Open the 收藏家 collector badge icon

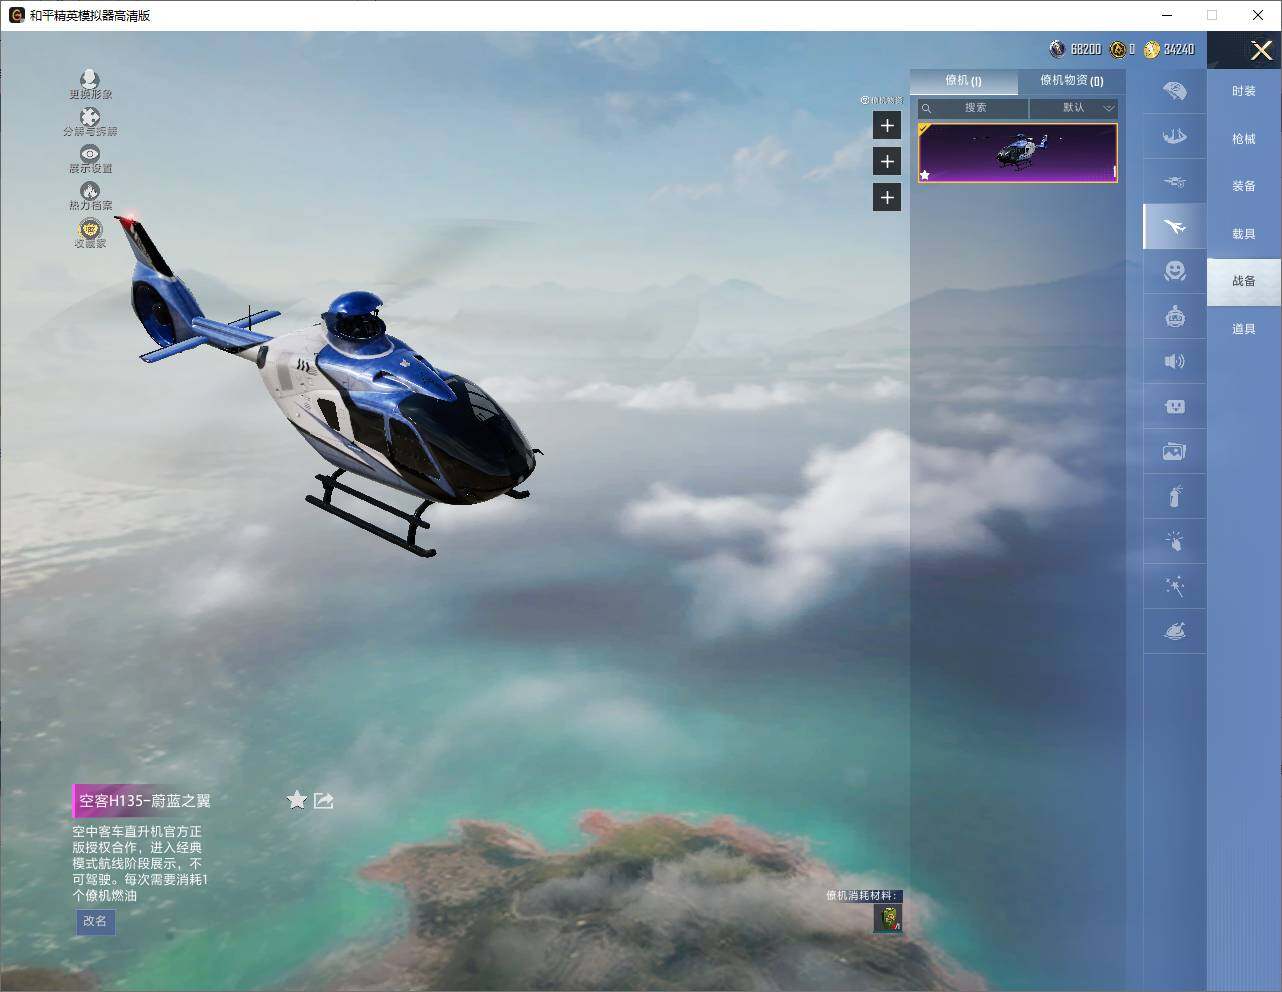pos(90,229)
